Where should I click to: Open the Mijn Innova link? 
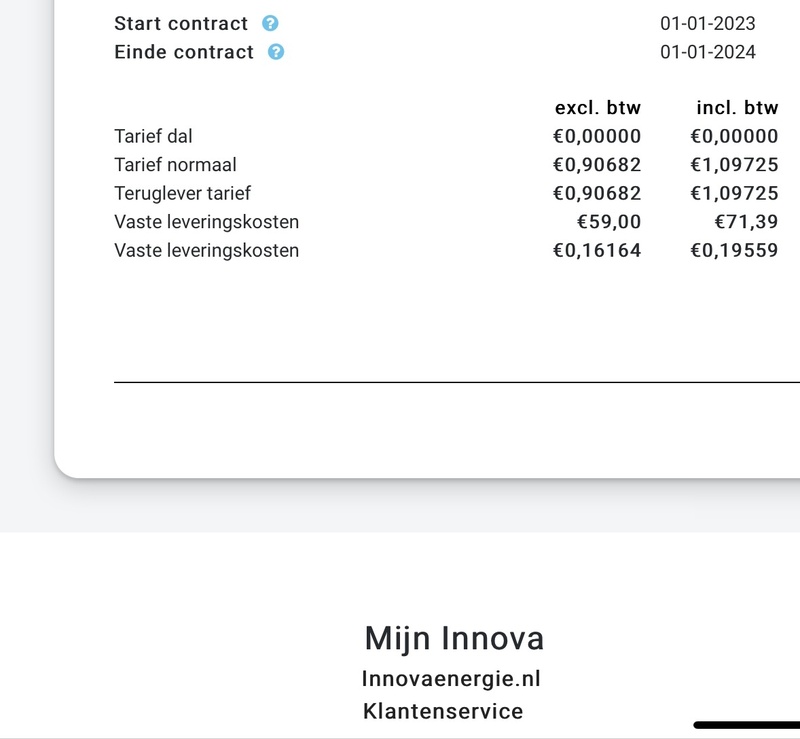tap(454, 637)
